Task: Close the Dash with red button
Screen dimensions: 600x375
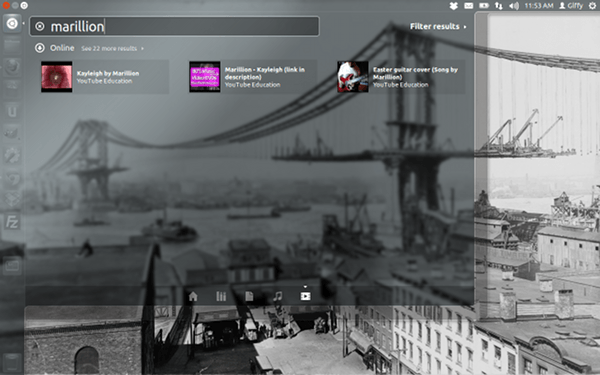Action: (5, 5)
